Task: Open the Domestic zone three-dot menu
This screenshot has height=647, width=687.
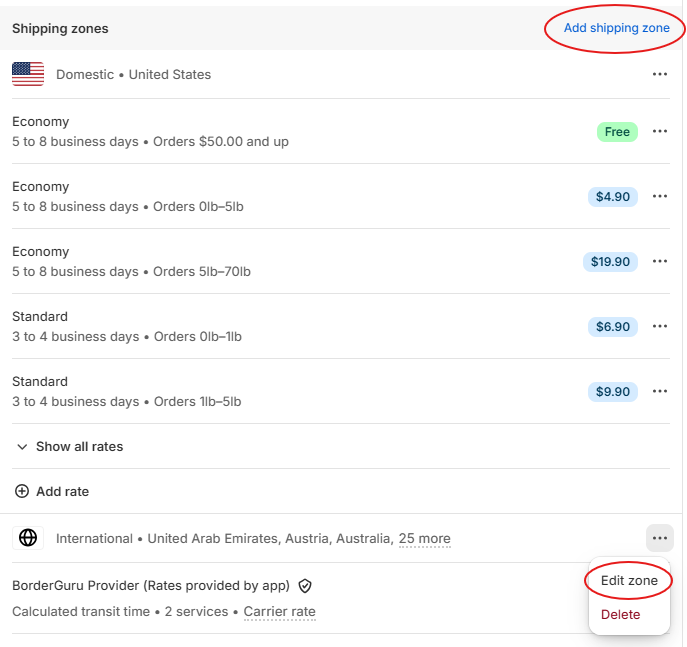Action: point(659,74)
